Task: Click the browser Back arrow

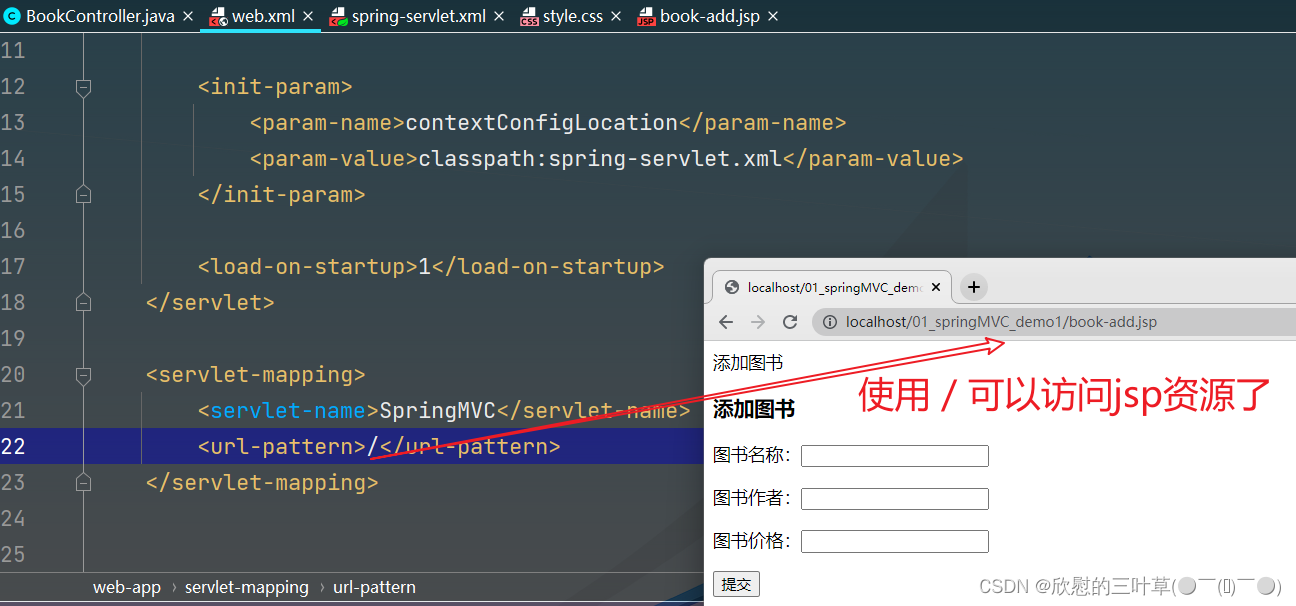Action: click(x=726, y=322)
